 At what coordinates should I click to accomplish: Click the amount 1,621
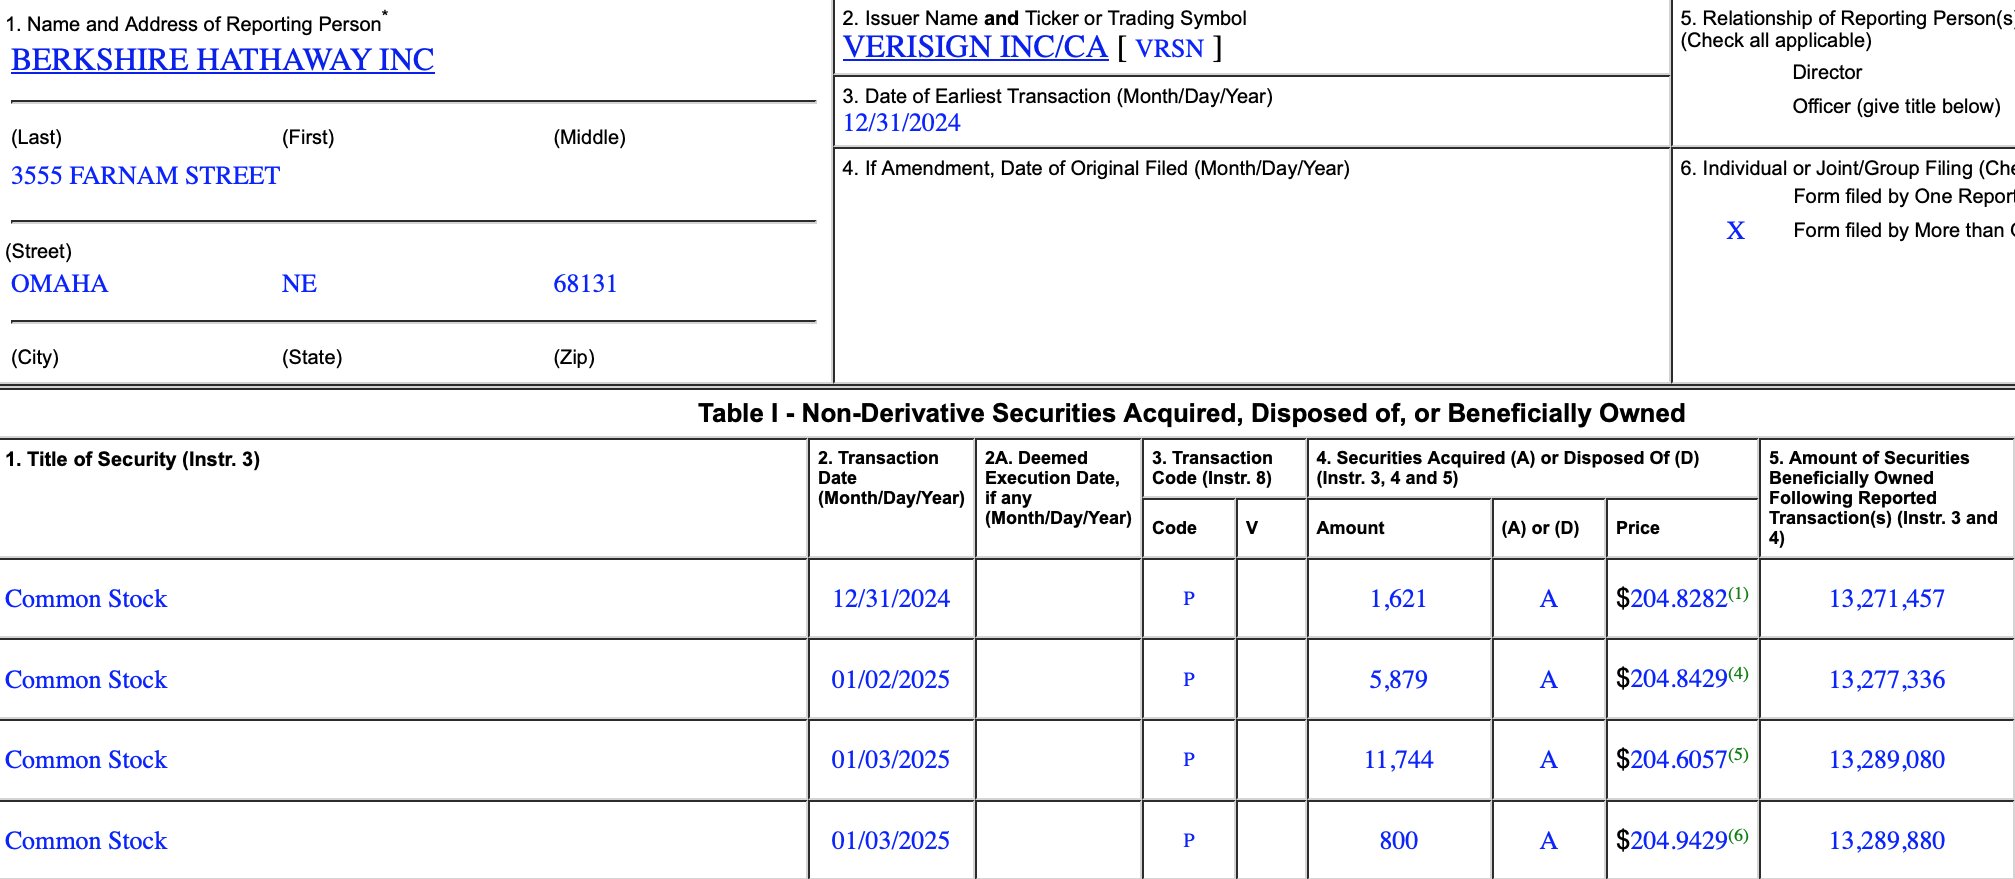(1398, 599)
